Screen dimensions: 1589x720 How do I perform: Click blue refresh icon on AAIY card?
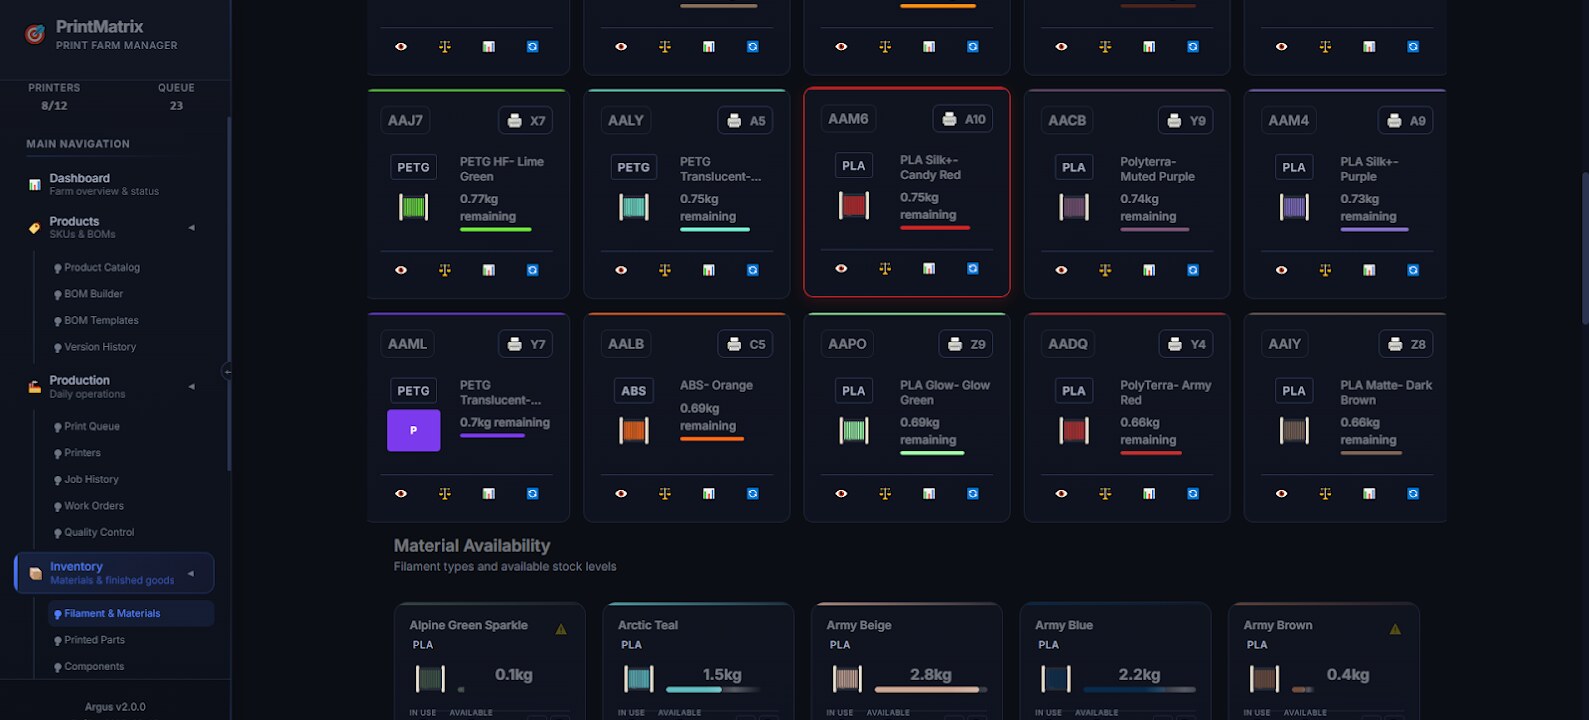pos(1413,493)
